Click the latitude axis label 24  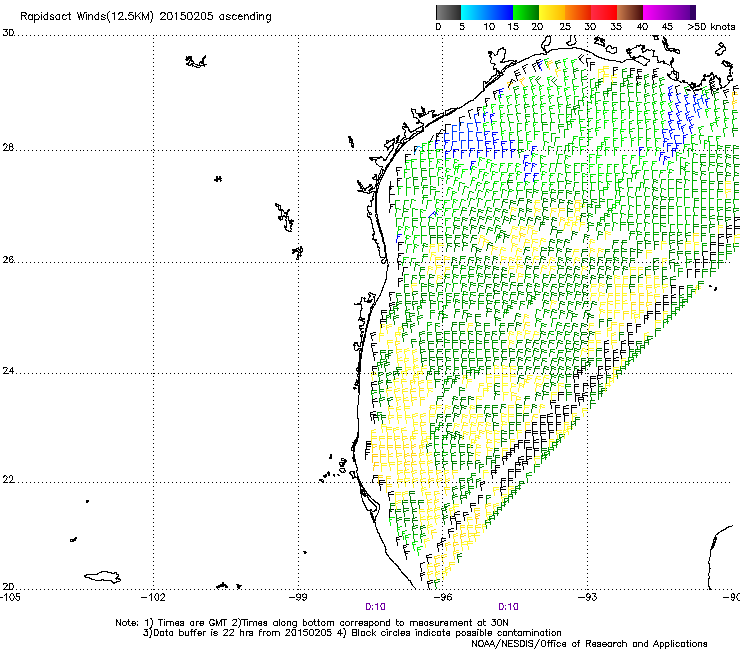[8, 371]
